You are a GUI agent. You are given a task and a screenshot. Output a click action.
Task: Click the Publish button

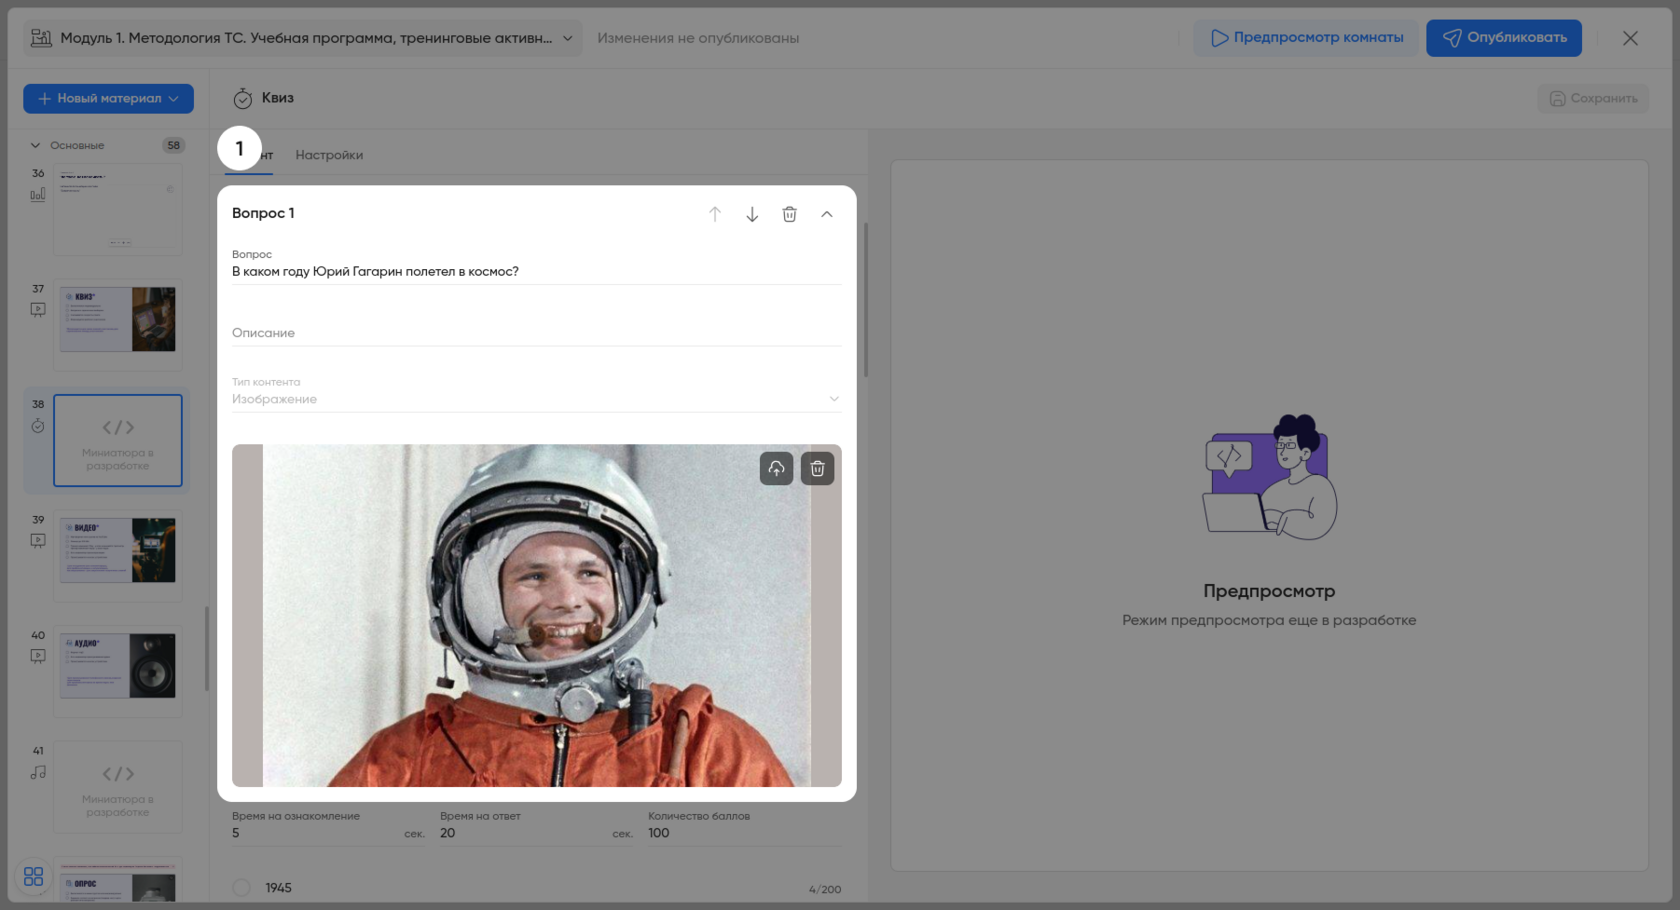click(x=1503, y=38)
